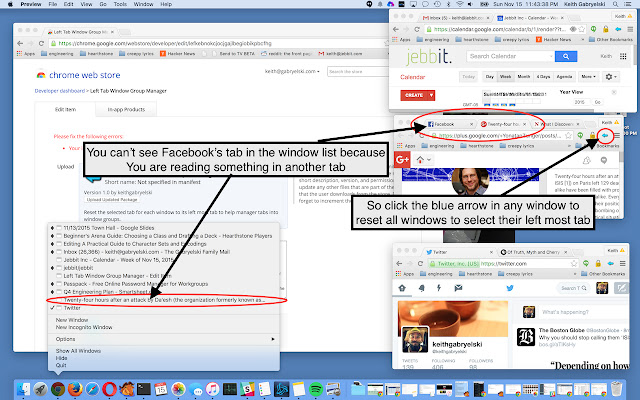Expand the arrow beside the CREATE button
The width and height of the screenshot is (640, 400).
[431, 95]
